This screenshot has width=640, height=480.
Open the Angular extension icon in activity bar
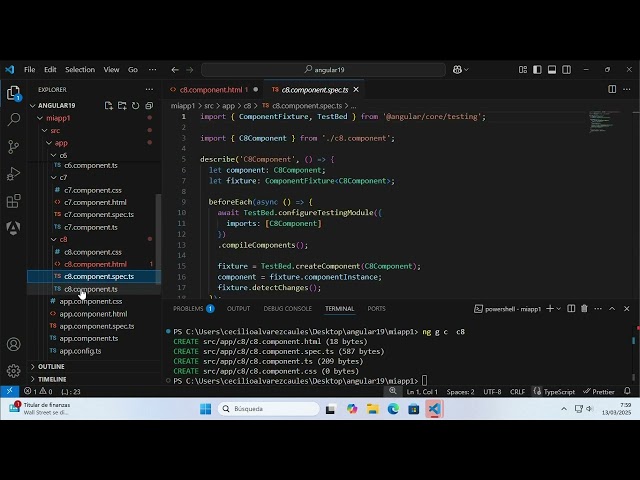(x=13, y=228)
